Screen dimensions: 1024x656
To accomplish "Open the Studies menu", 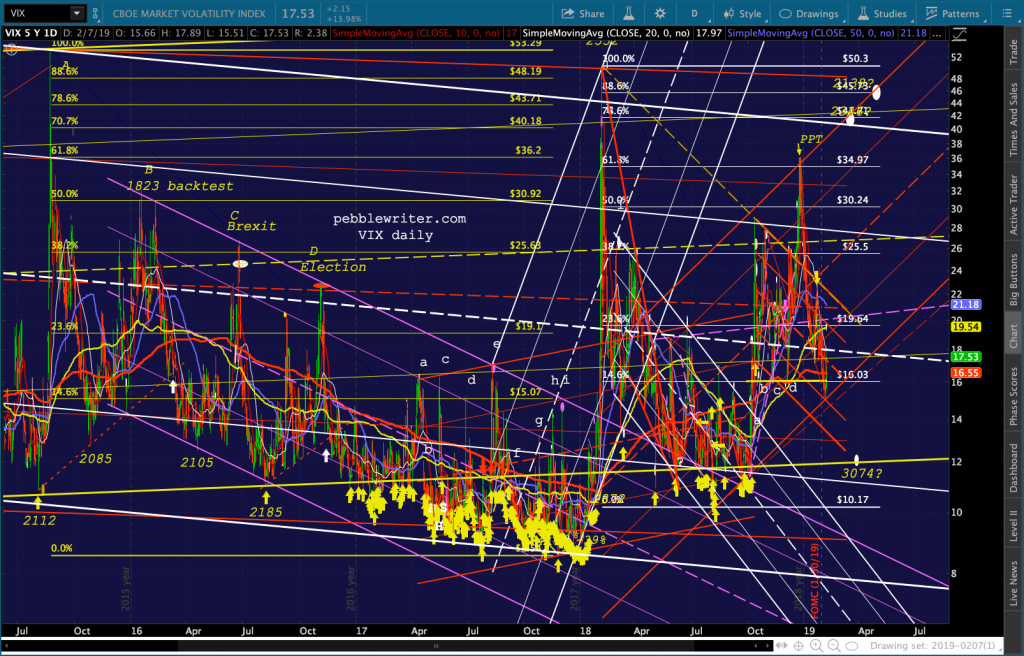I will pos(880,13).
